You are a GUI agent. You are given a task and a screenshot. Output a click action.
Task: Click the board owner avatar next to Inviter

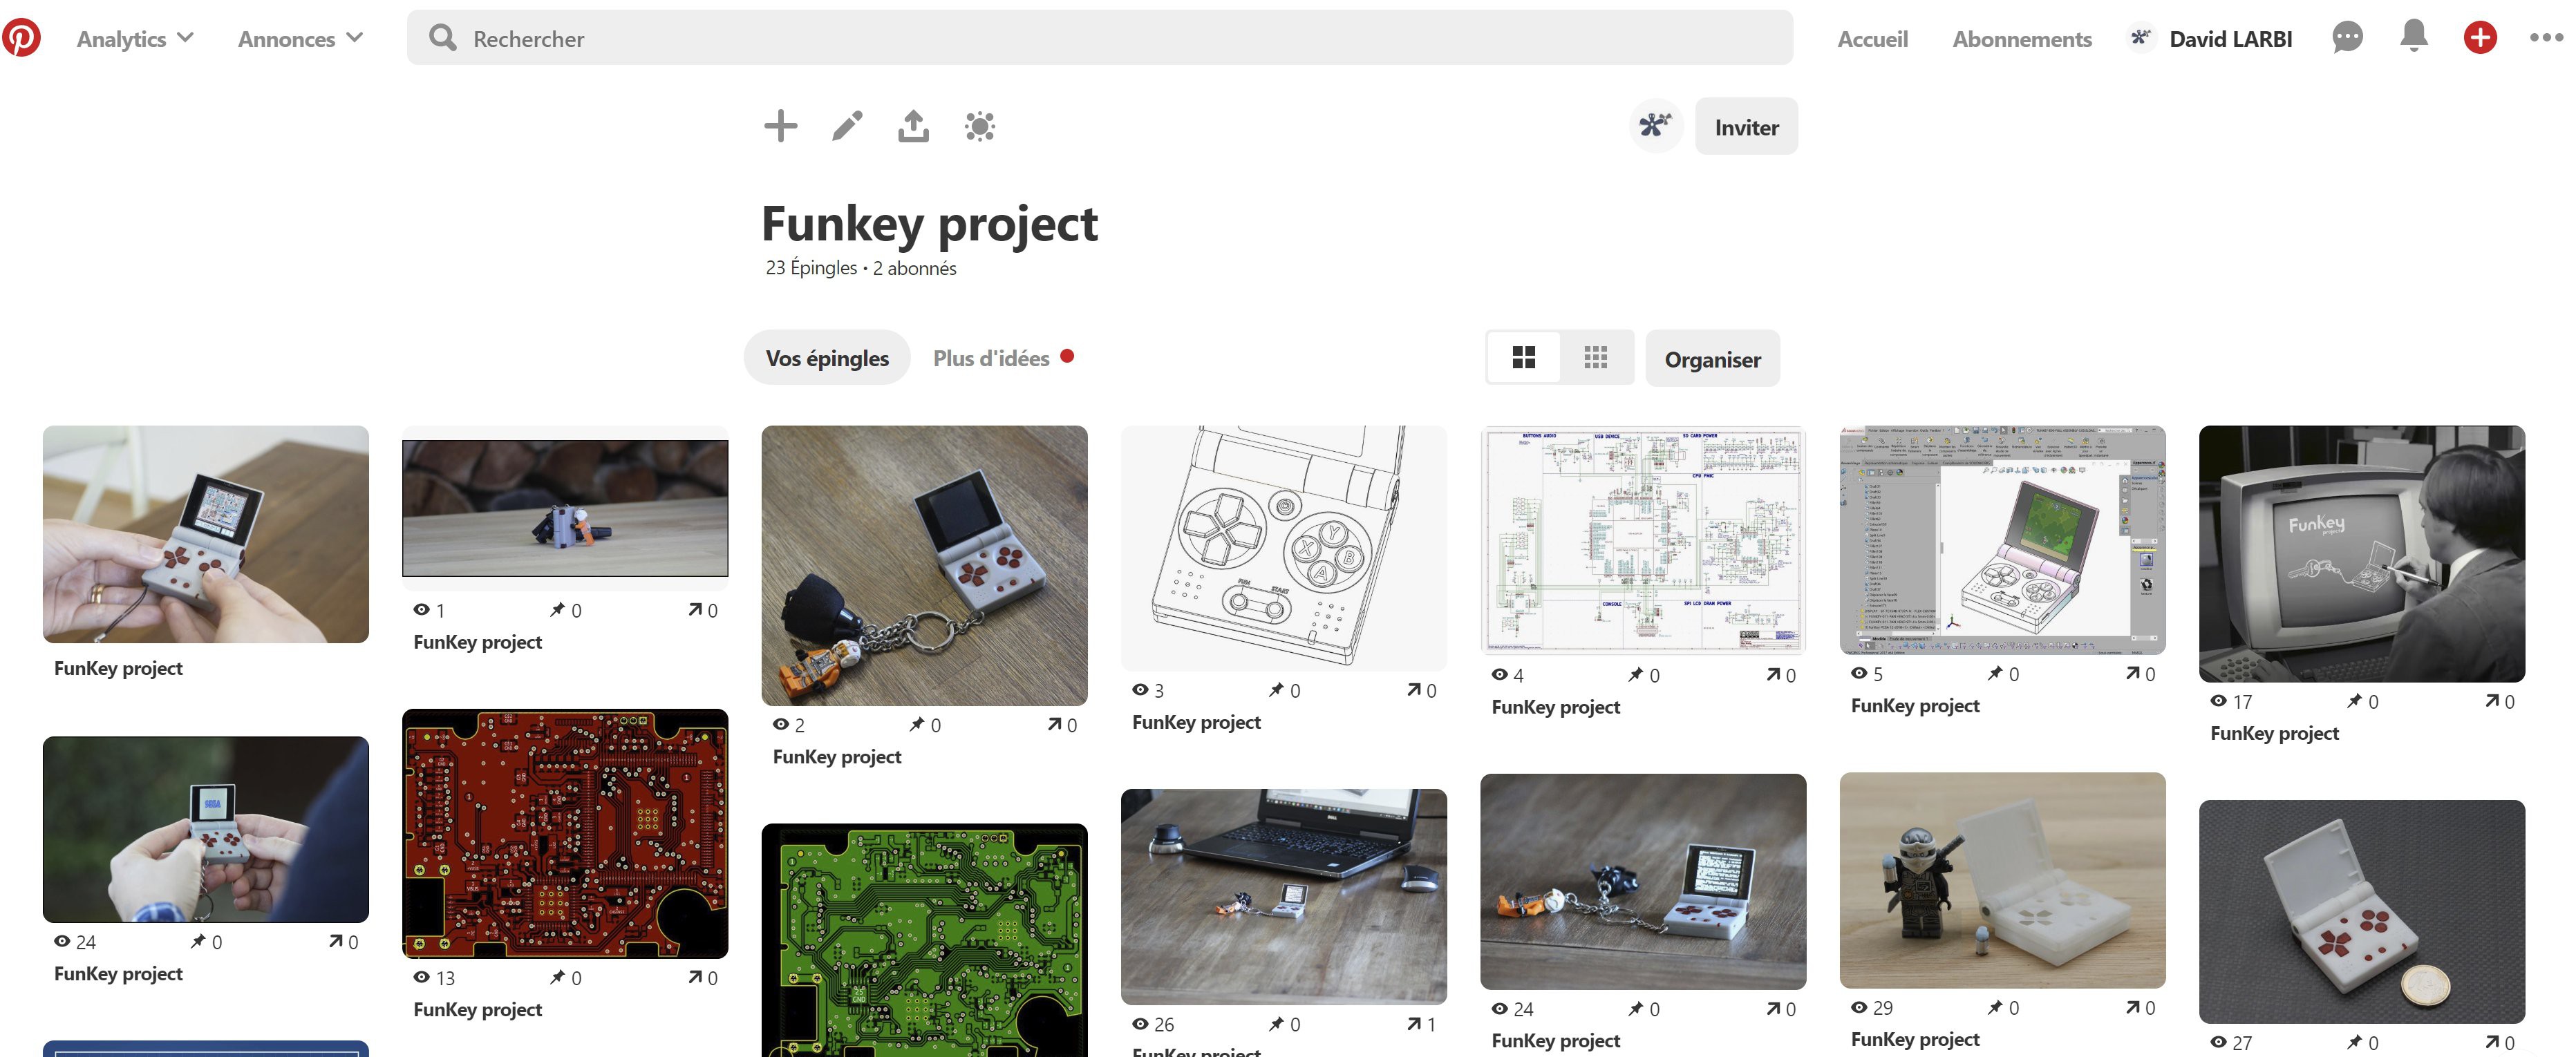pos(1655,126)
